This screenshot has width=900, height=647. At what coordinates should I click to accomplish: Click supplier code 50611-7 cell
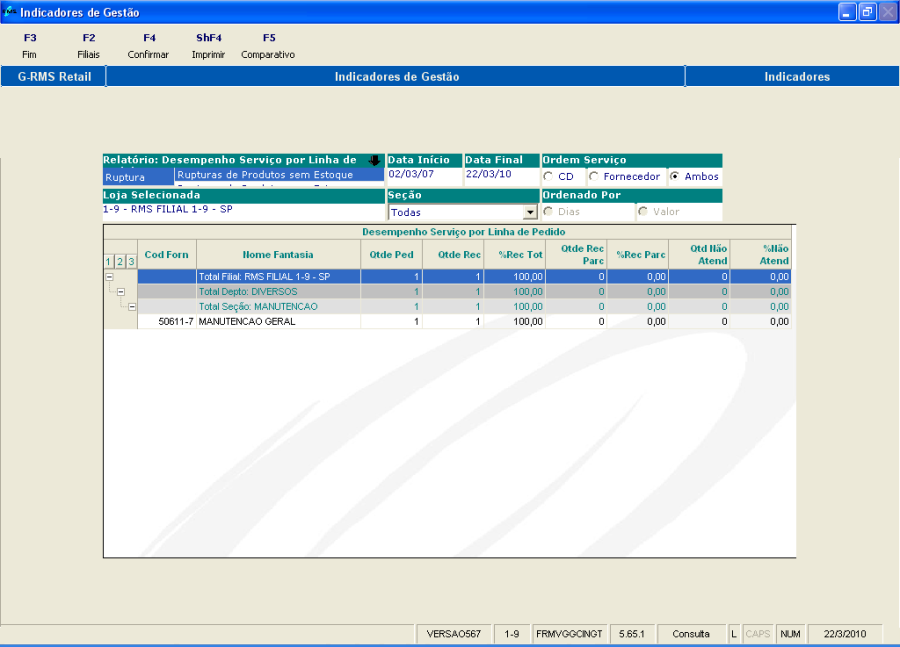click(x=166, y=321)
